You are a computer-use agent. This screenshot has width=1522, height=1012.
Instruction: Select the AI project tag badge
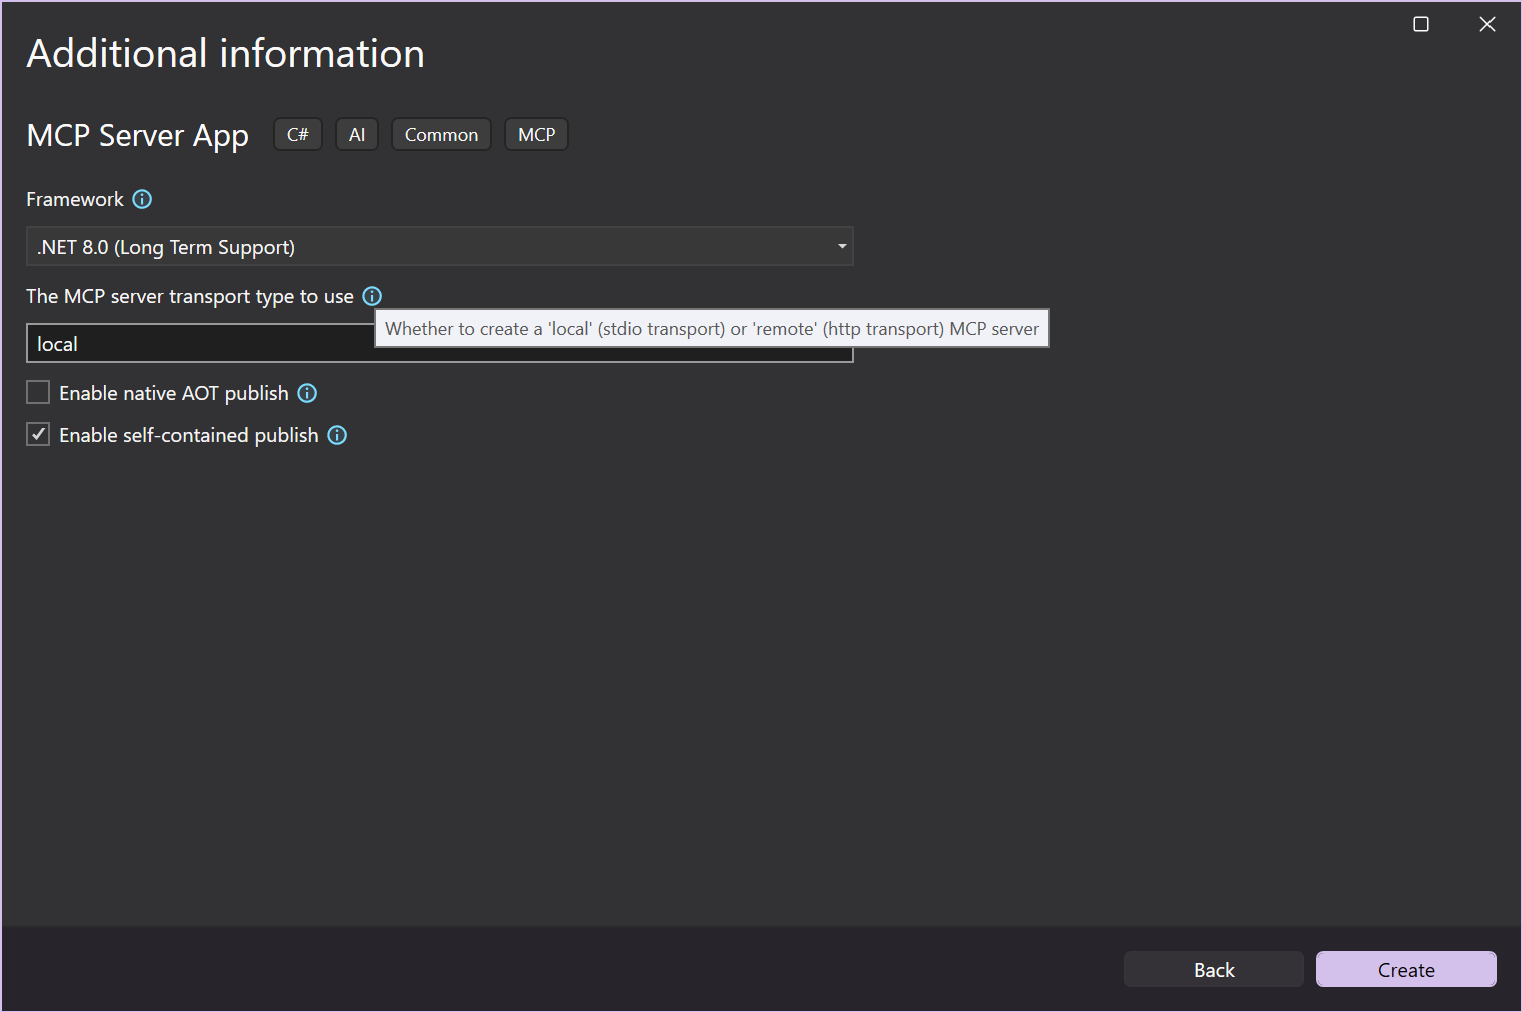point(356,134)
